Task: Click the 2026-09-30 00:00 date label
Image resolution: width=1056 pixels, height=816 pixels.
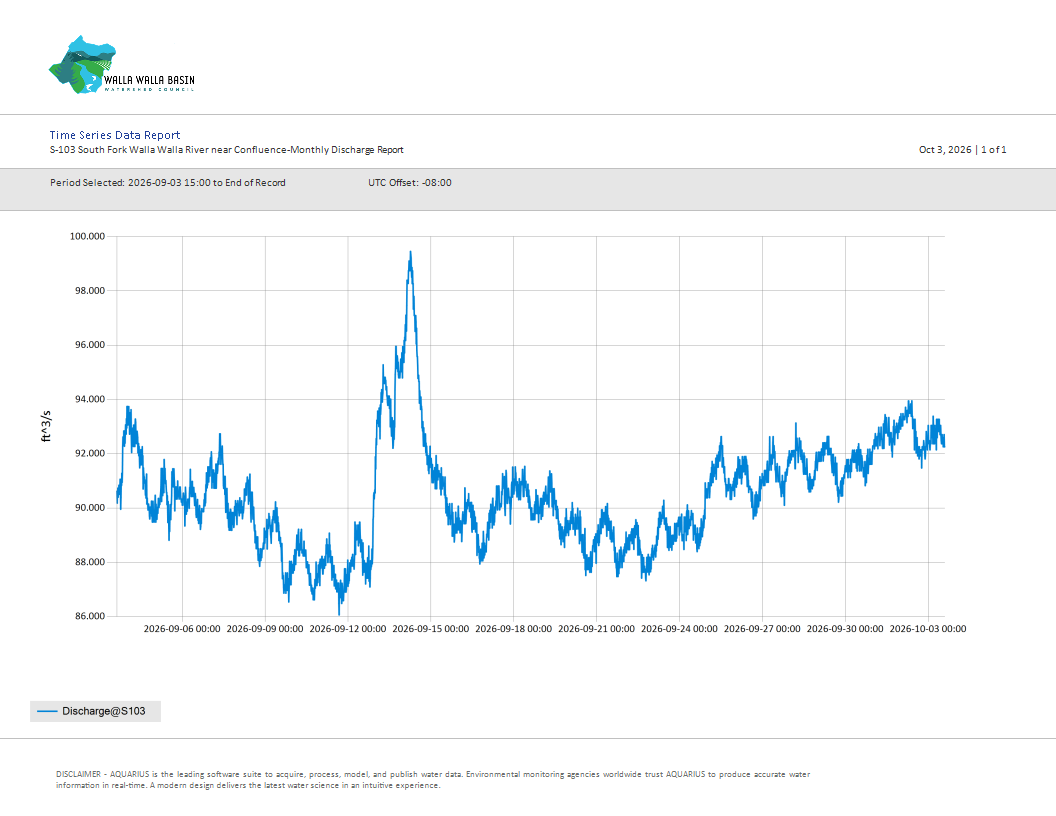Action: [845, 629]
